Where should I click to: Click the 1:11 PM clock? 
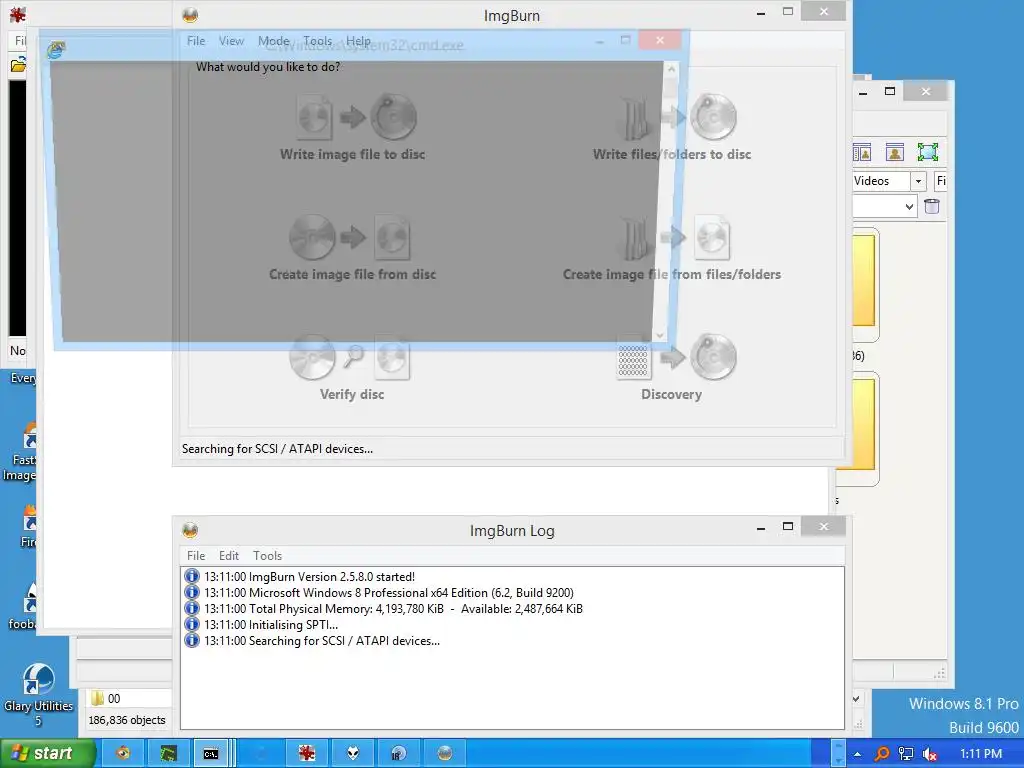[x=981, y=754]
